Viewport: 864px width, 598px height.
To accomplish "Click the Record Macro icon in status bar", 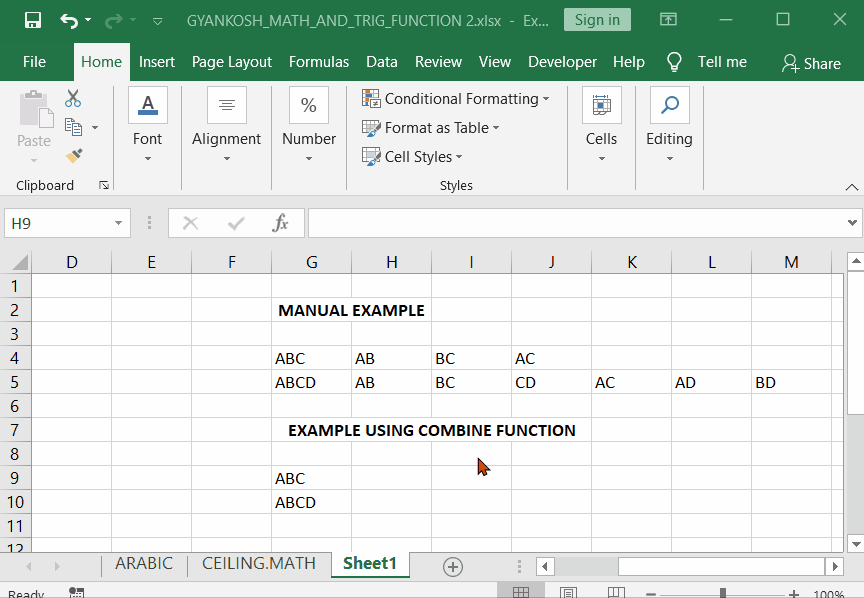I will coord(76,592).
